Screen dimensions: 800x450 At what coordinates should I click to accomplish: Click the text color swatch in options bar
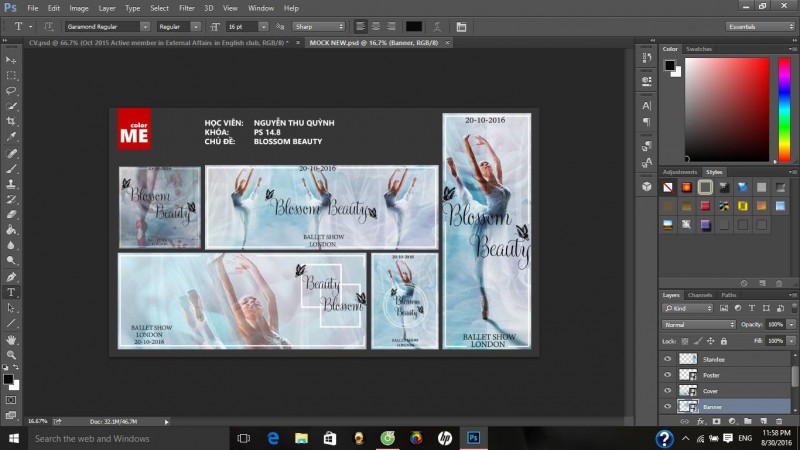pos(414,27)
